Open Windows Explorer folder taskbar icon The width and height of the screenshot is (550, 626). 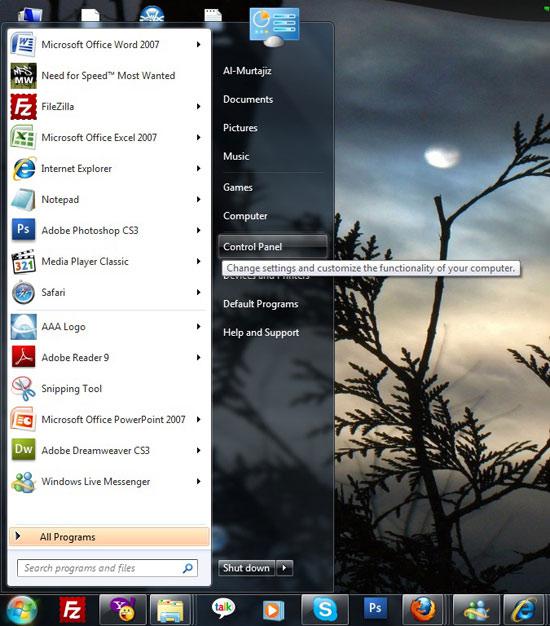coord(170,610)
